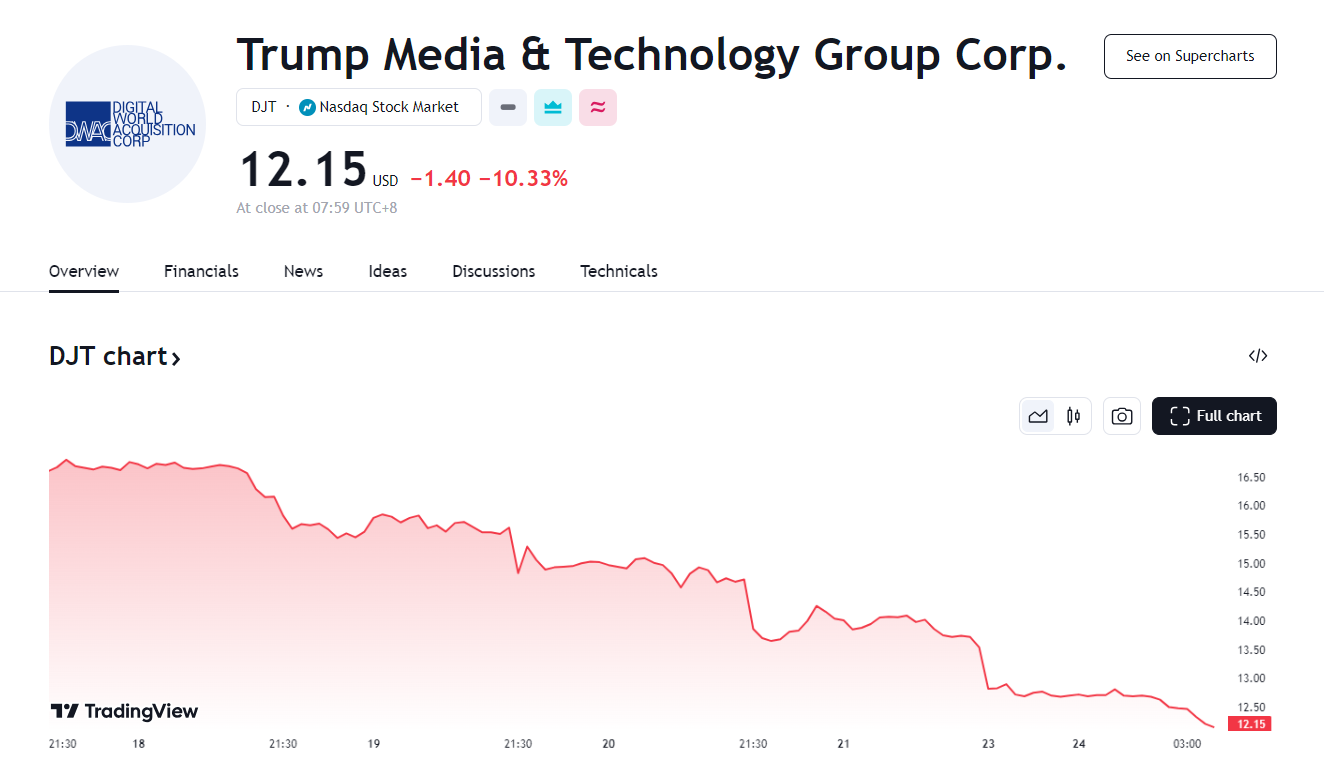Open the Financials tab
1324x775 pixels.
click(201, 271)
